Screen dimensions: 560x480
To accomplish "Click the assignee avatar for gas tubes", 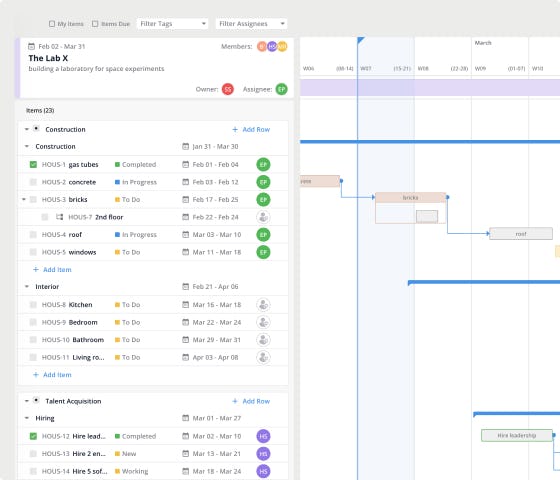I will (x=263, y=165).
